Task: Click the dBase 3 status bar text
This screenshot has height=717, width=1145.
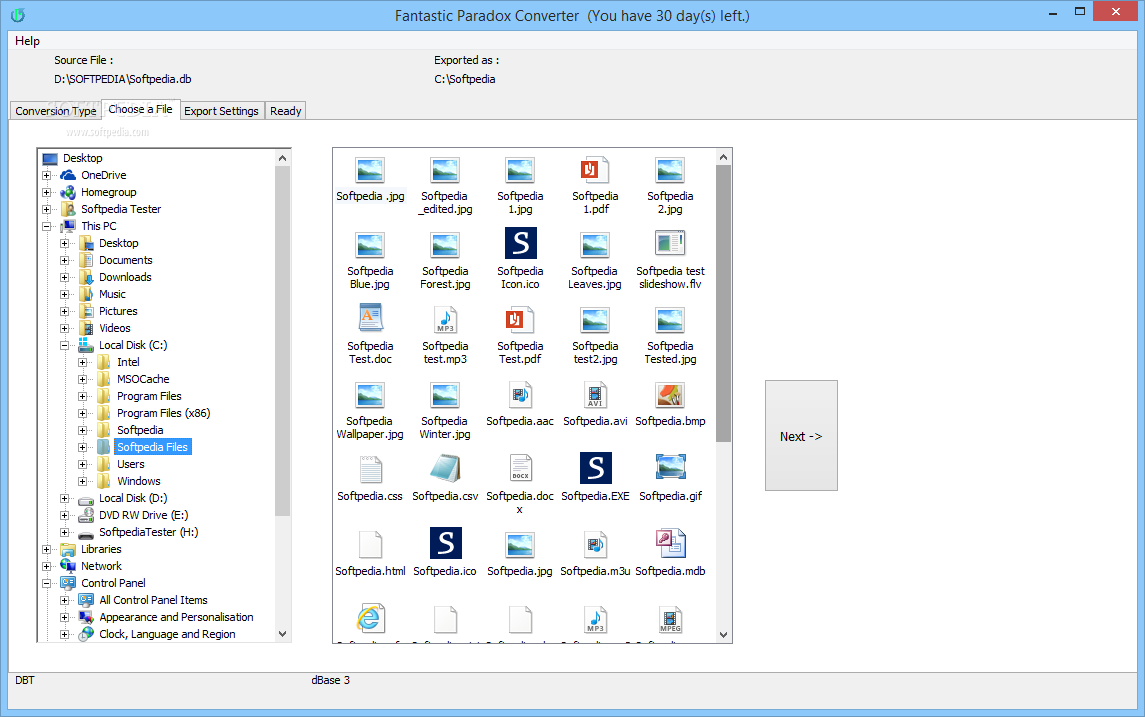Action: click(331, 680)
